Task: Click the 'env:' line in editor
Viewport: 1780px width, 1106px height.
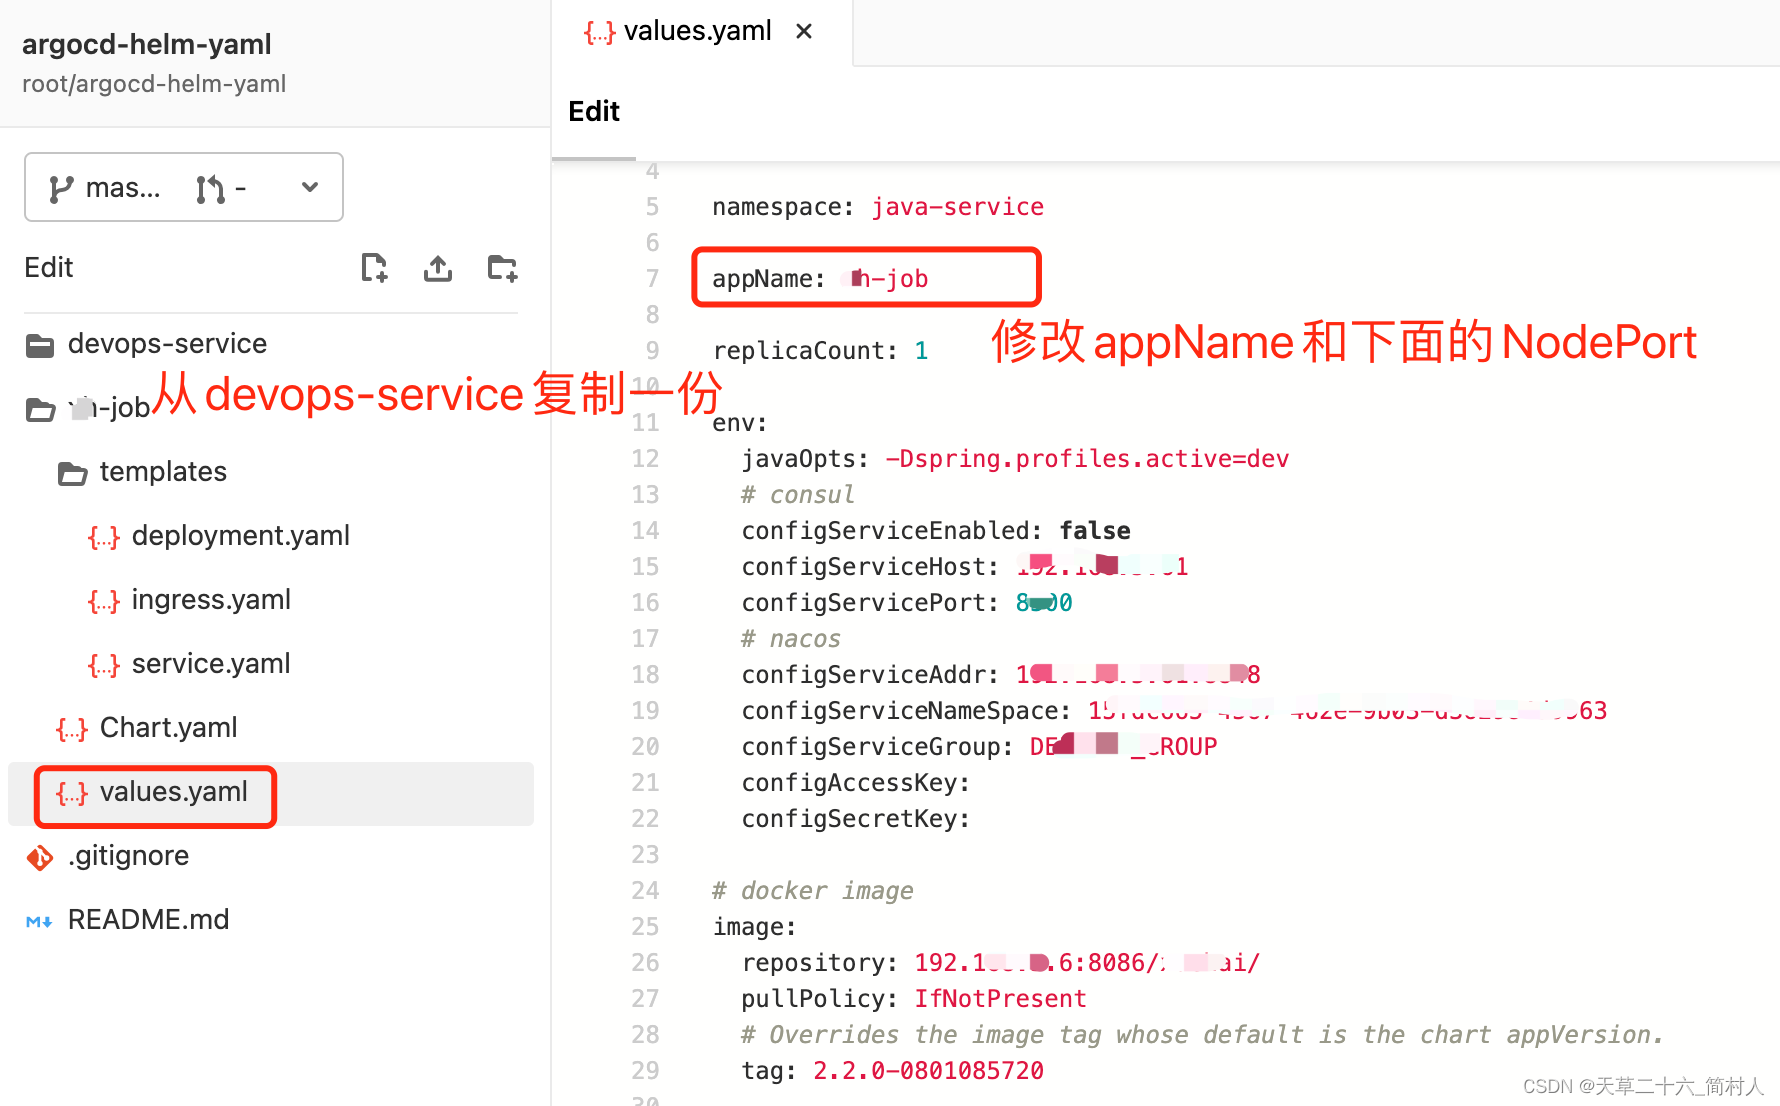Action: click(740, 423)
